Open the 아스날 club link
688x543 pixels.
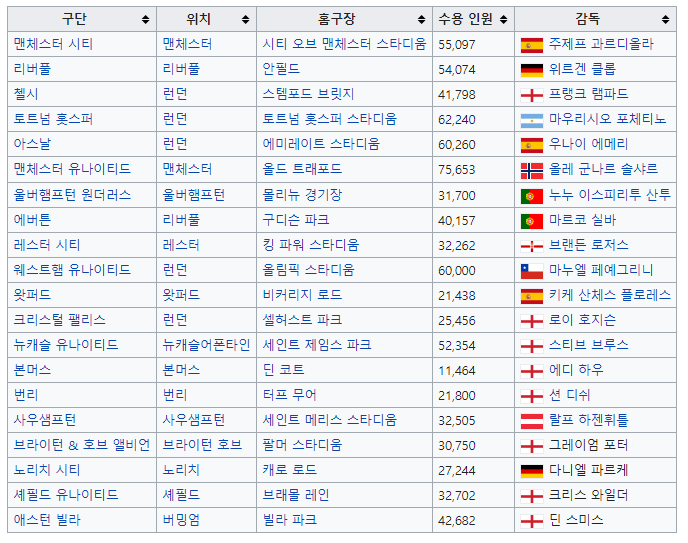pyautogui.click(x=32, y=144)
